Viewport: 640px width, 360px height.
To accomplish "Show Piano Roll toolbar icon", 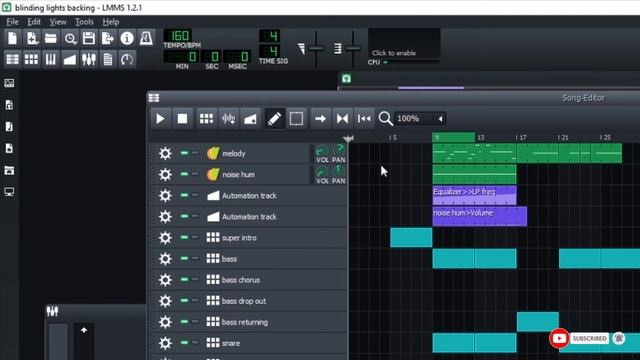I will click(51, 59).
